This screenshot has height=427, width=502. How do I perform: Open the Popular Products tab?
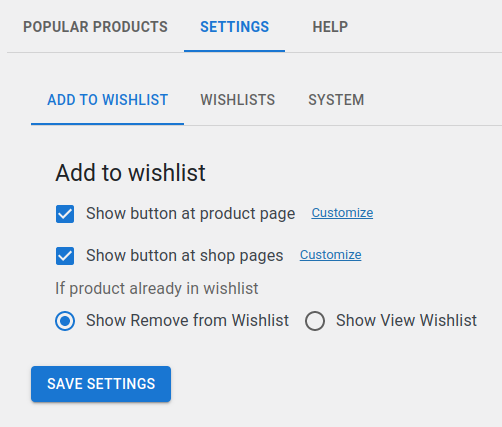(x=95, y=27)
